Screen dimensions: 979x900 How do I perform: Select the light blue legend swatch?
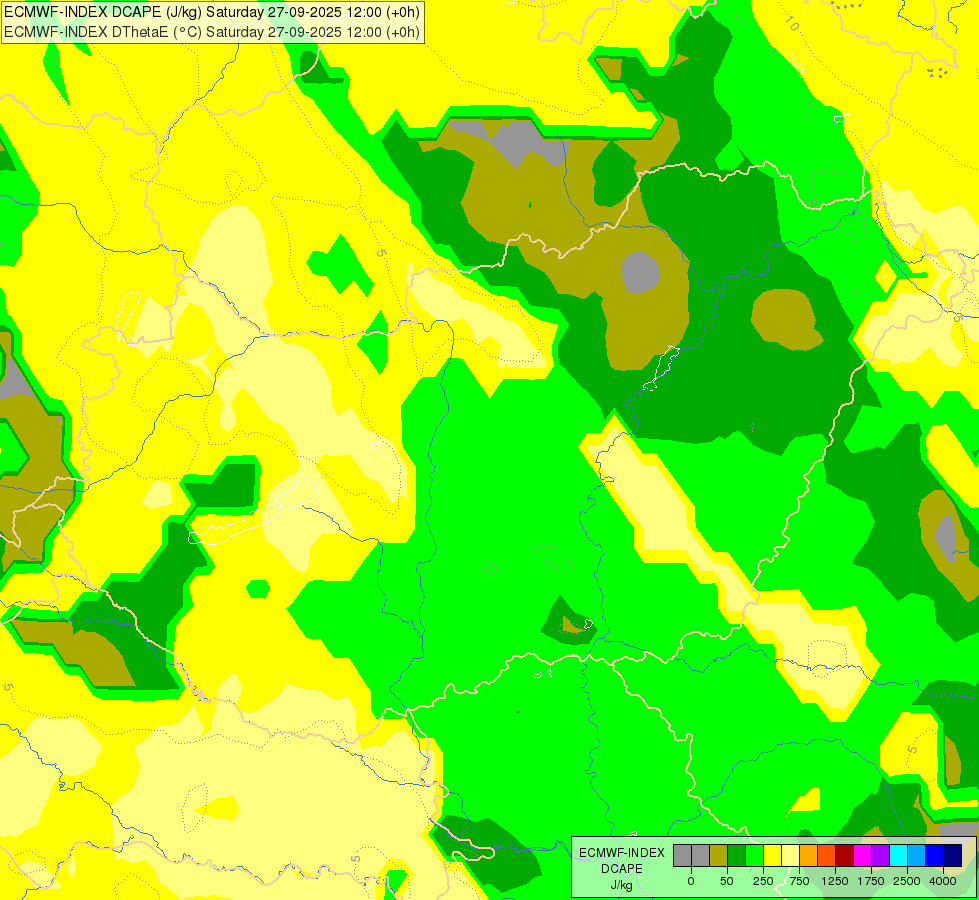917,856
